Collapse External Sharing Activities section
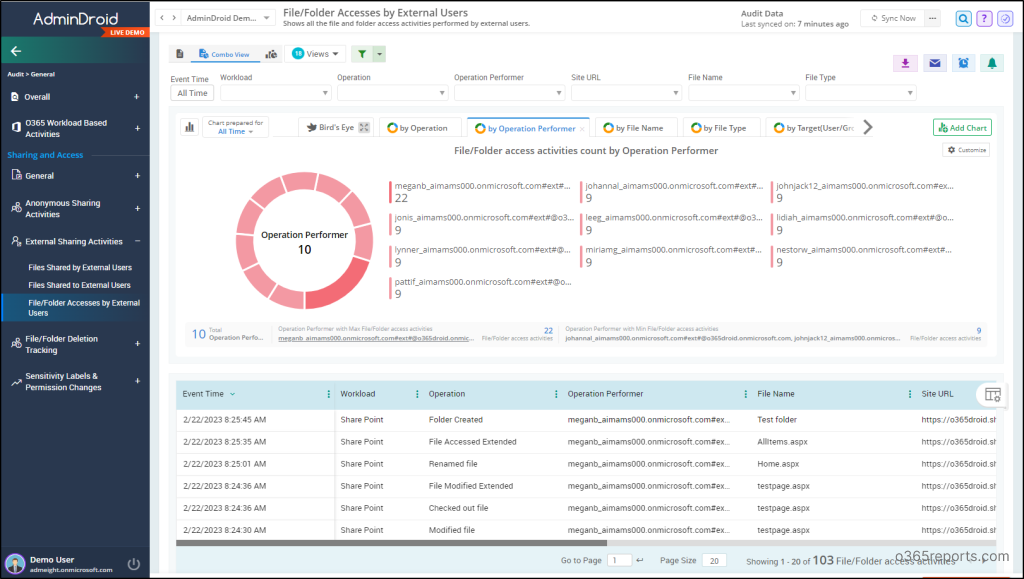The height and width of the screenshot is (579, 1024). point(137,242)
